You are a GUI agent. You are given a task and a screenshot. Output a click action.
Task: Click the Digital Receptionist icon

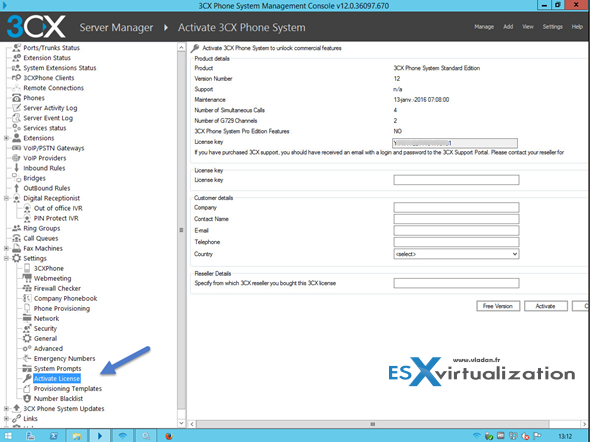click(x=16, y=198)
